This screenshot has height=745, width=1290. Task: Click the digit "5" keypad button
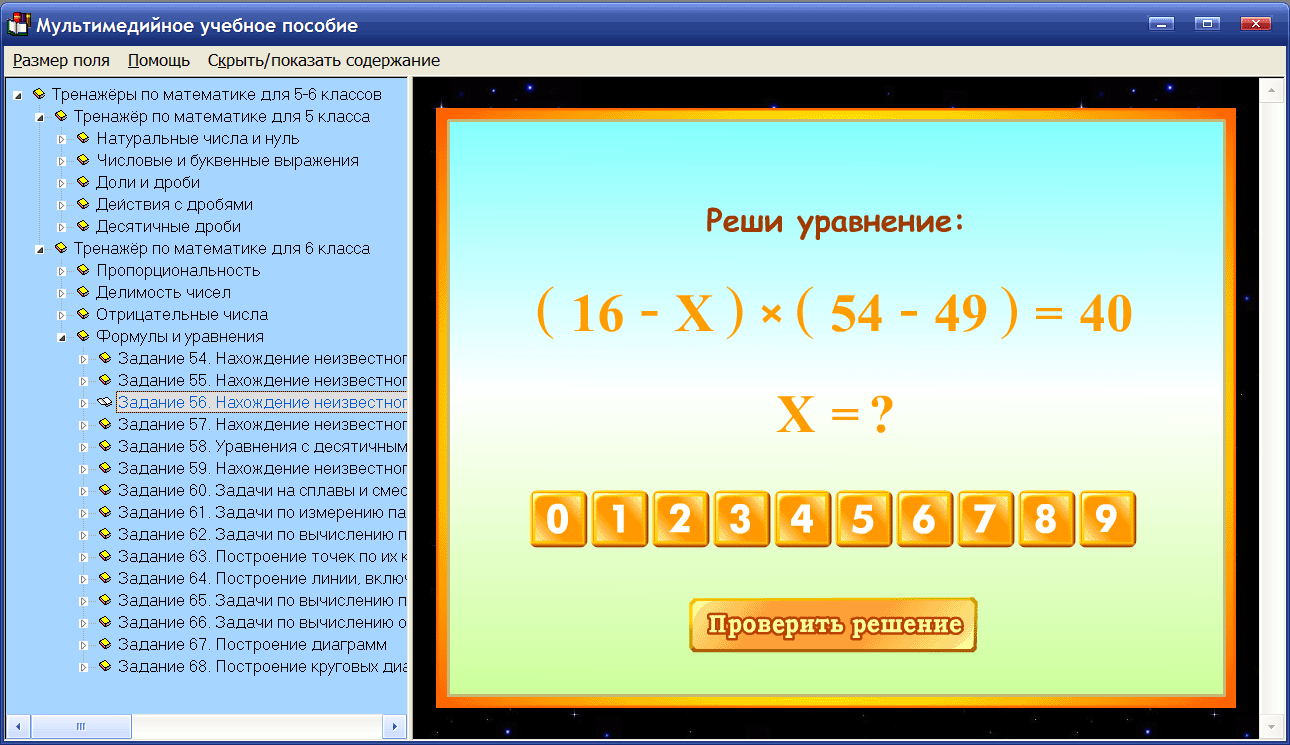(x=863, y=518)
